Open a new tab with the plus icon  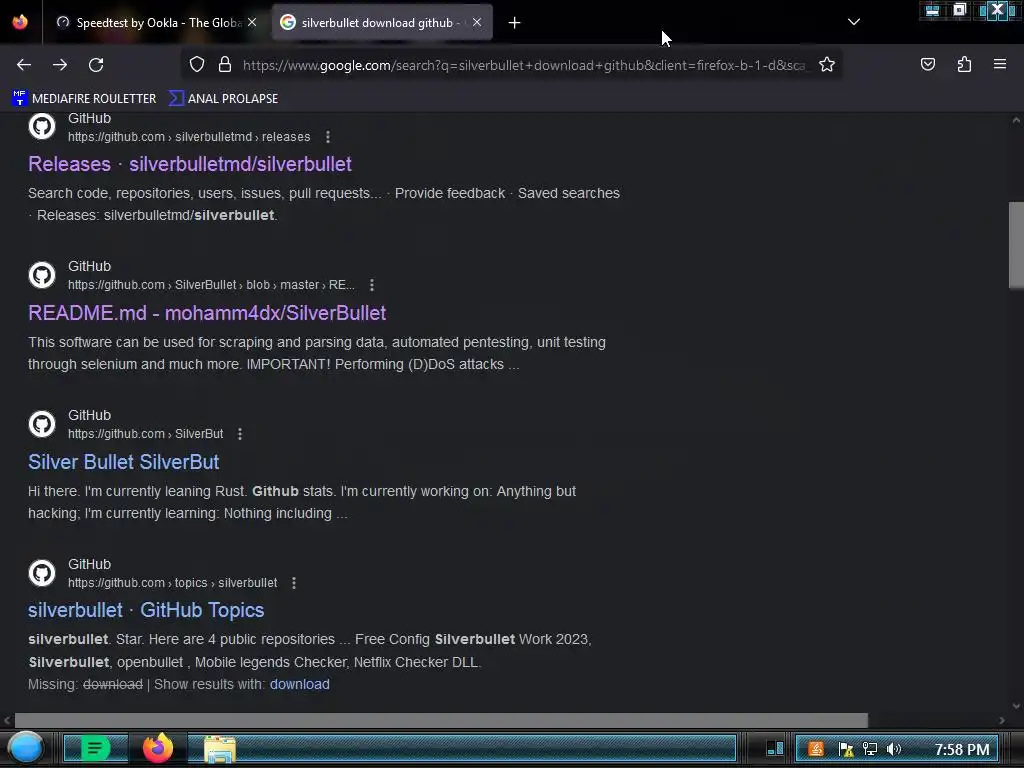coord(515,23)
